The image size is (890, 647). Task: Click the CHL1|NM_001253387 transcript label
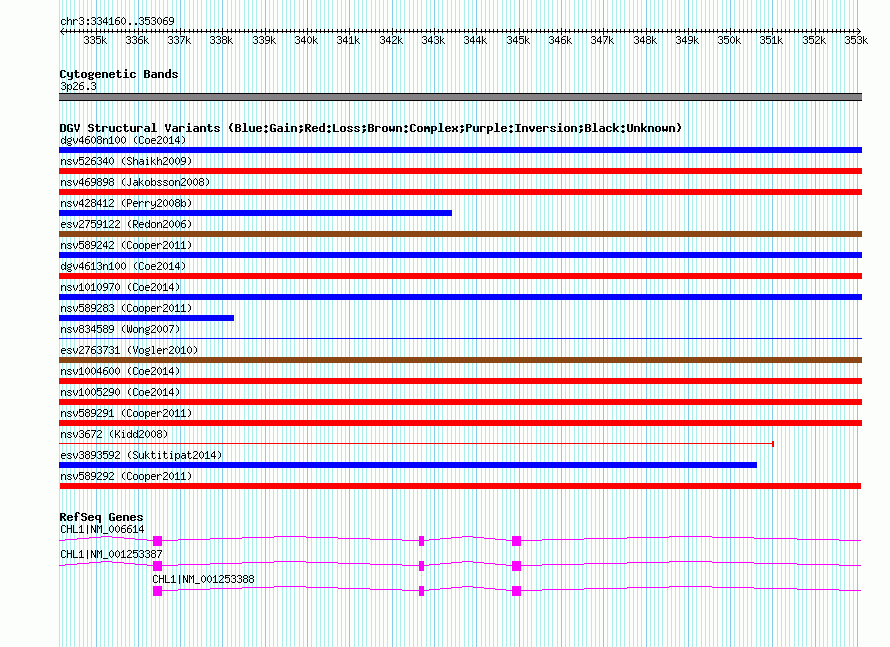pos(111,554)
